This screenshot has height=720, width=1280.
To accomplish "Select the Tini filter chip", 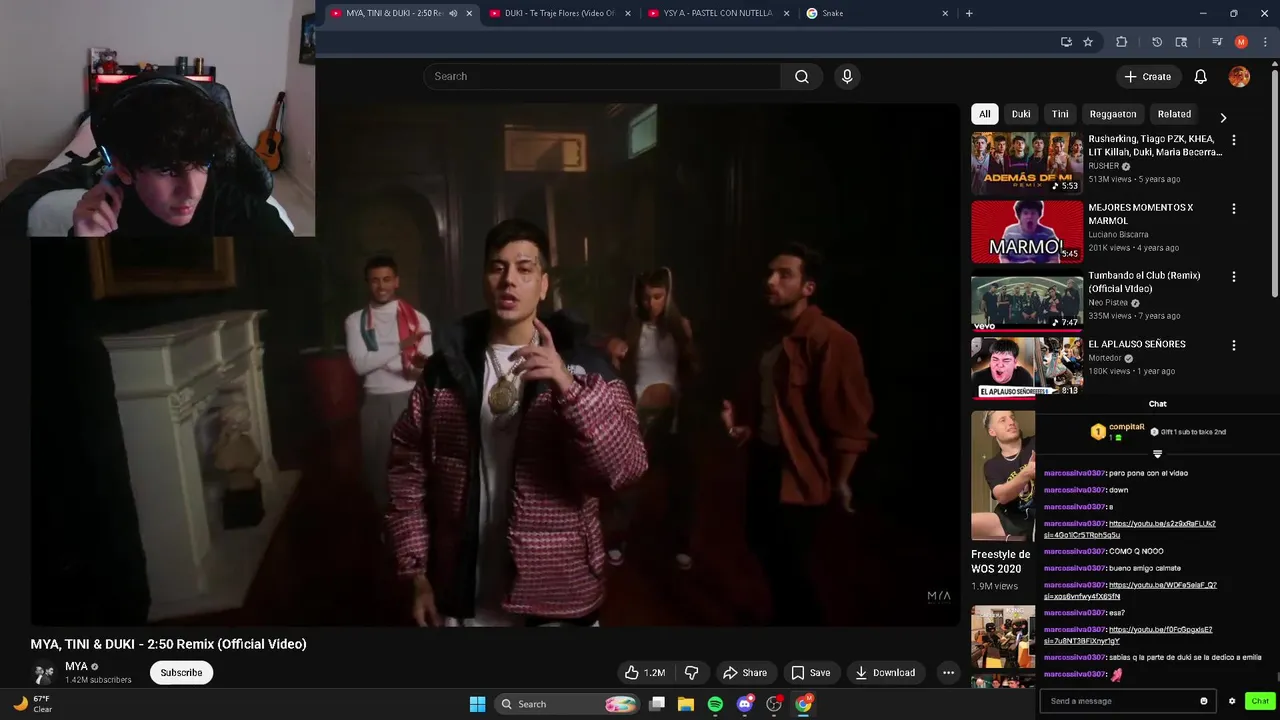I will [x=1060, y=114].
